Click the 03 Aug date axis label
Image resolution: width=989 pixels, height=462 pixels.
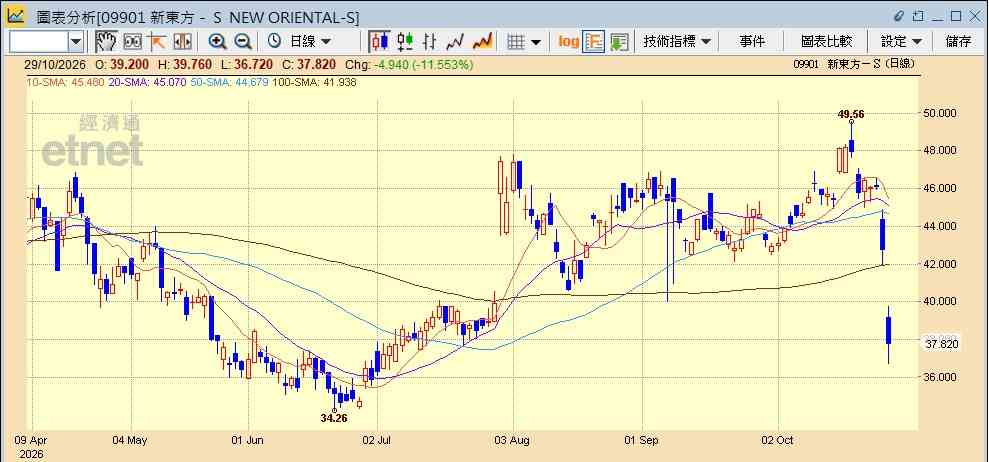click(x=512, y=440)
